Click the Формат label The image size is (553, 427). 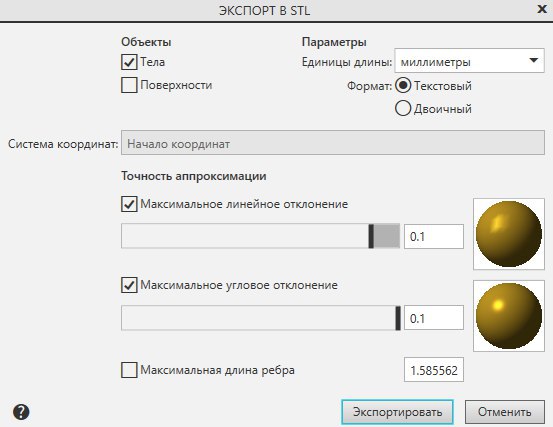pyautogui.click(x=369, y=86)
